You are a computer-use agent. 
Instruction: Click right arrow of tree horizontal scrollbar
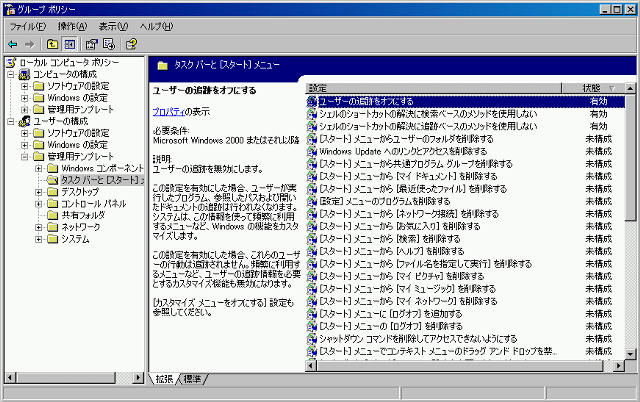pos(139,378)
